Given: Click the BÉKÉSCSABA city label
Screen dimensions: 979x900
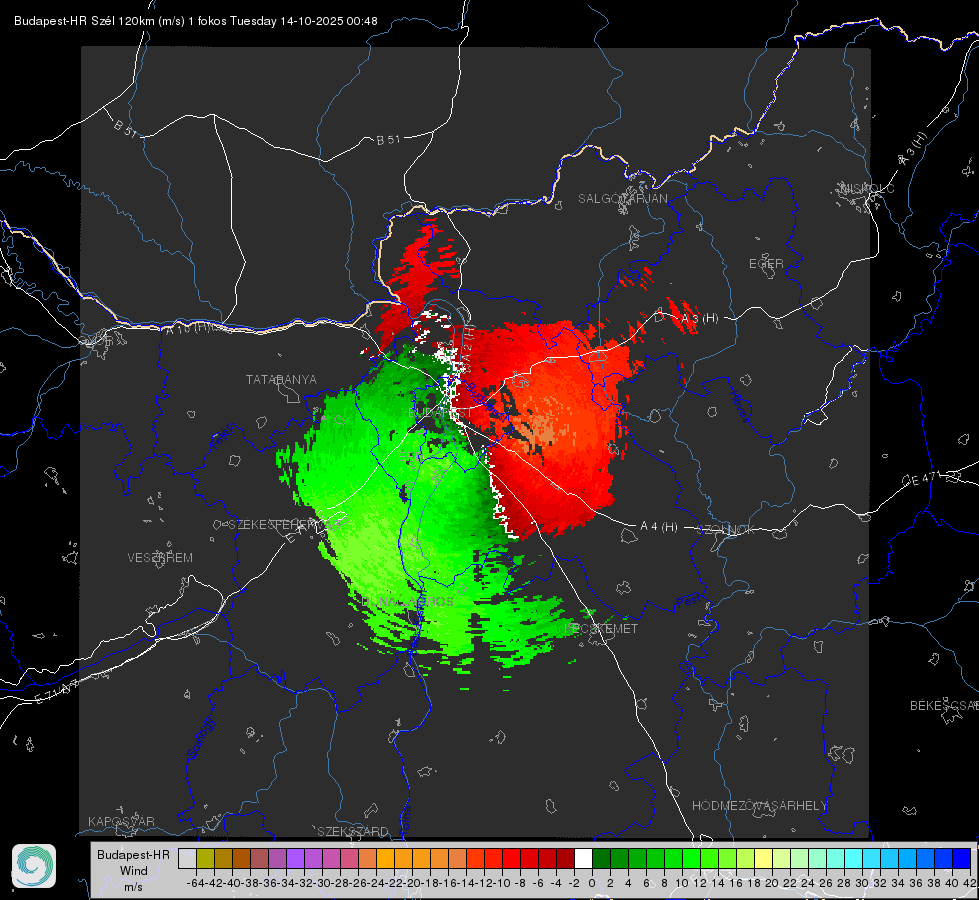Looking at the screenshot, I should 944,705.
